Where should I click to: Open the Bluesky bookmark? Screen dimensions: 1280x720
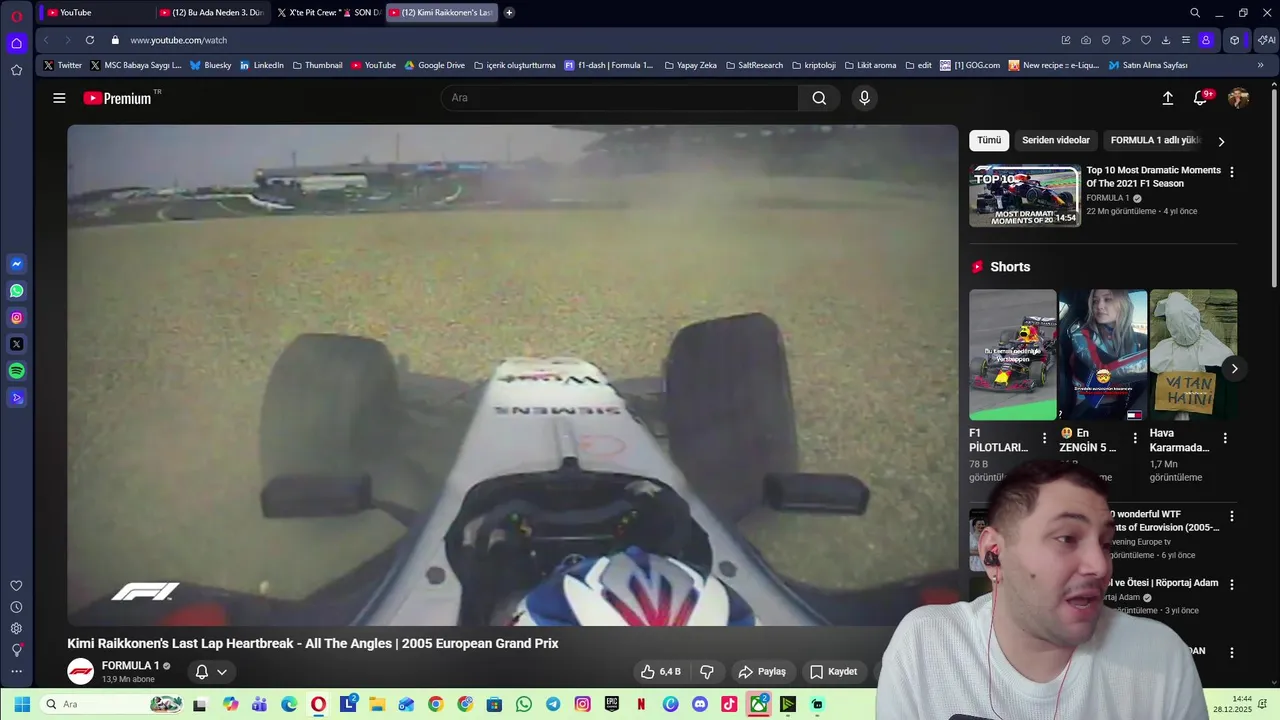pyautogui.click(x=210, y=65)
